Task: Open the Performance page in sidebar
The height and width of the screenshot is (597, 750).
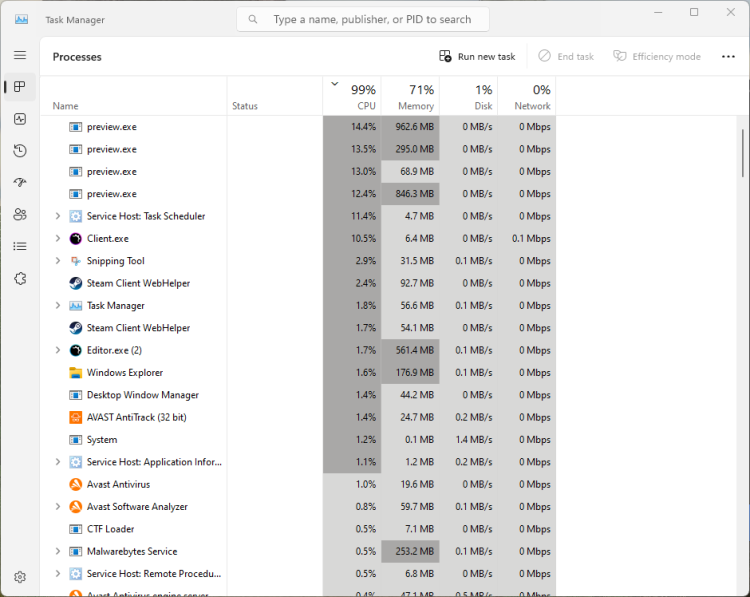Action: pos(20,119)
